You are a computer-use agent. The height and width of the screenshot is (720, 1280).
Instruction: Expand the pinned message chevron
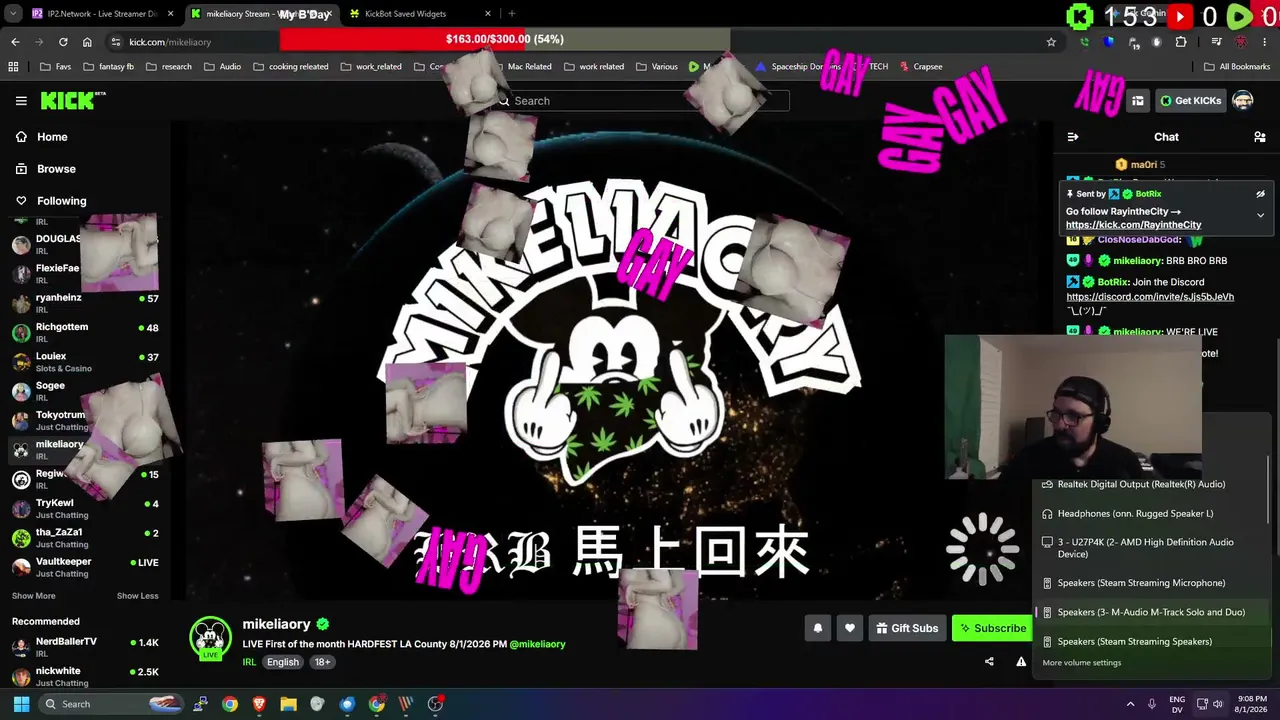[1260, 215]
